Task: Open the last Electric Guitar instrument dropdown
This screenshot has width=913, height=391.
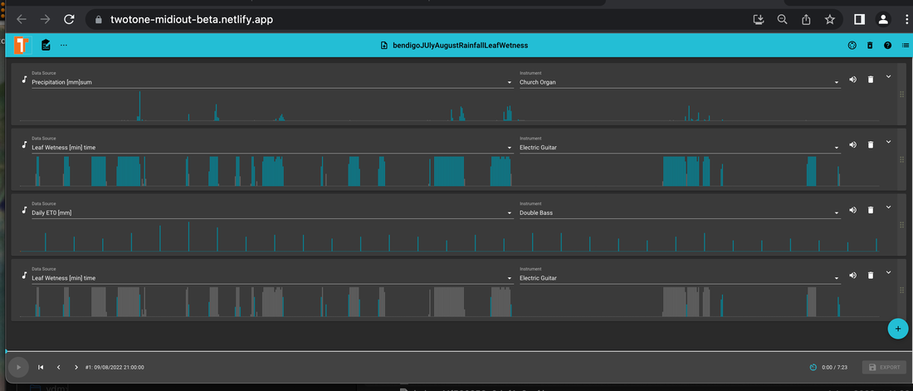Action: (680, 278)
